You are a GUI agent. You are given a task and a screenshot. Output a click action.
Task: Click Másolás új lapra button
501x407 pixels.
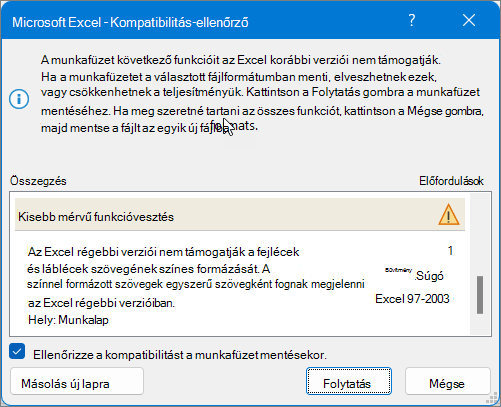tap(77, 381)
